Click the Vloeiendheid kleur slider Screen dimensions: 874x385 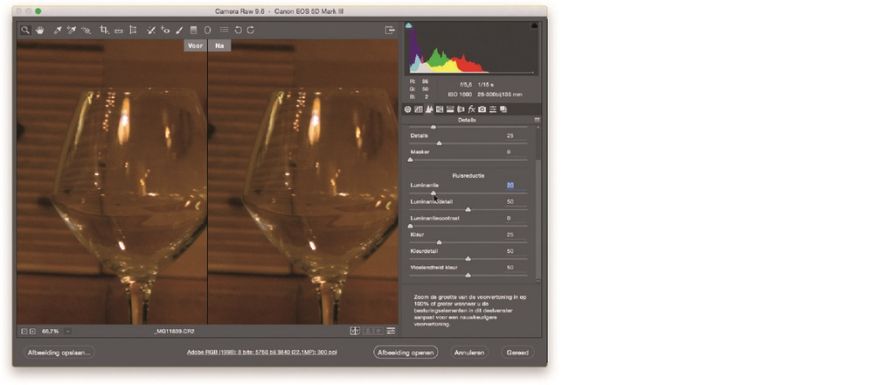pyautogui.click(x=468, y=275)
